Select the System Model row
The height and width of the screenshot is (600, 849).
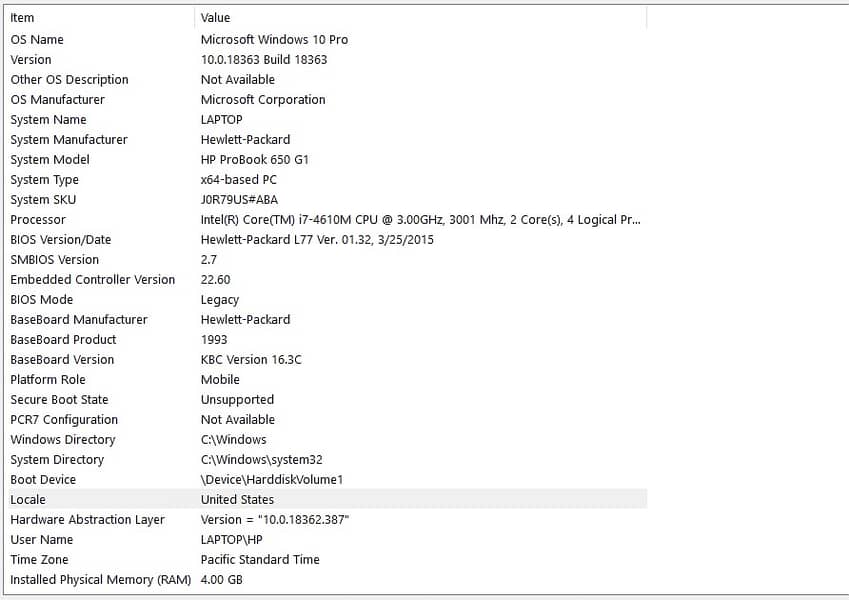coord(50,160)
